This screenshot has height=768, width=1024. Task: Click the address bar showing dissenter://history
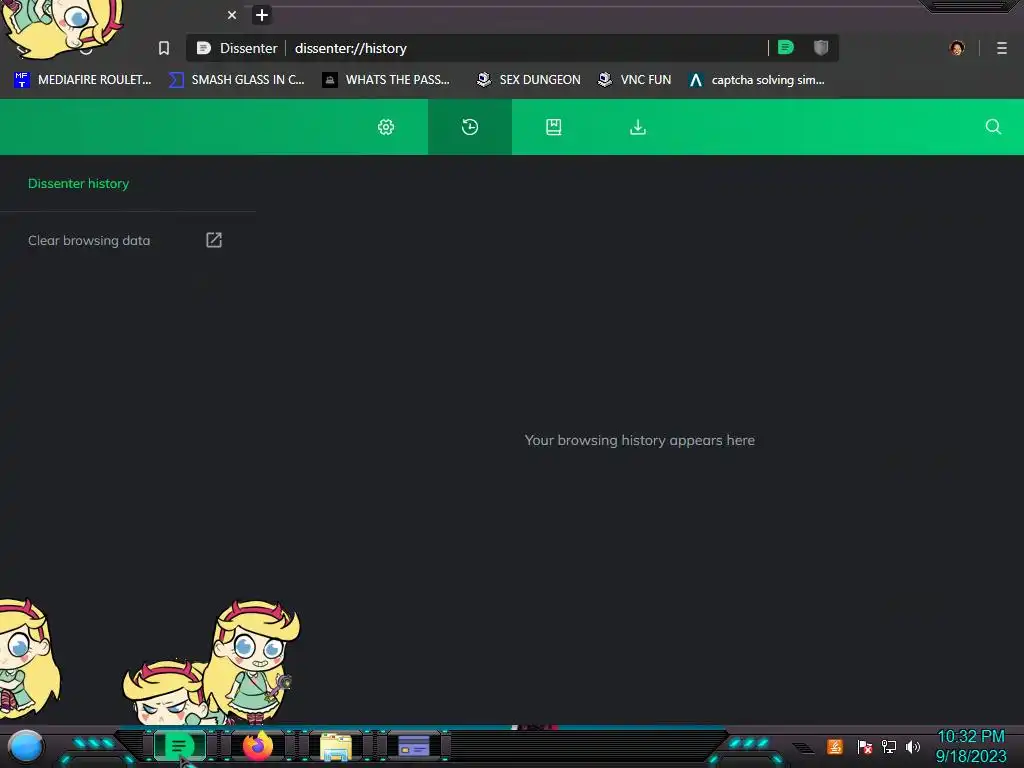coord(512,48)
